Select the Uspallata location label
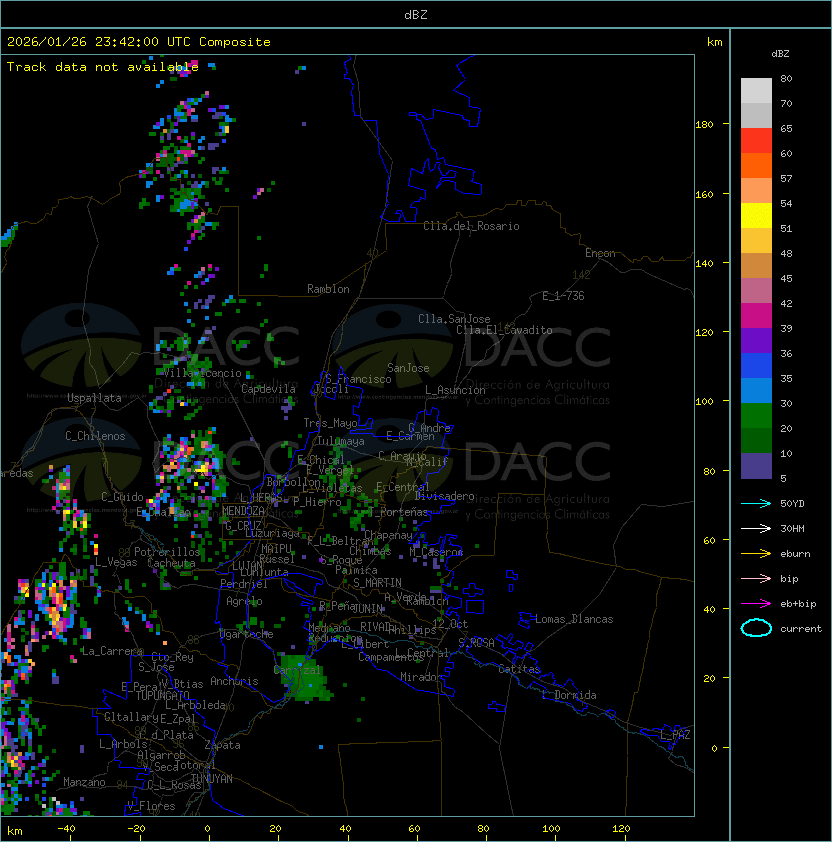The image size is (832, 842). [94, 398]
